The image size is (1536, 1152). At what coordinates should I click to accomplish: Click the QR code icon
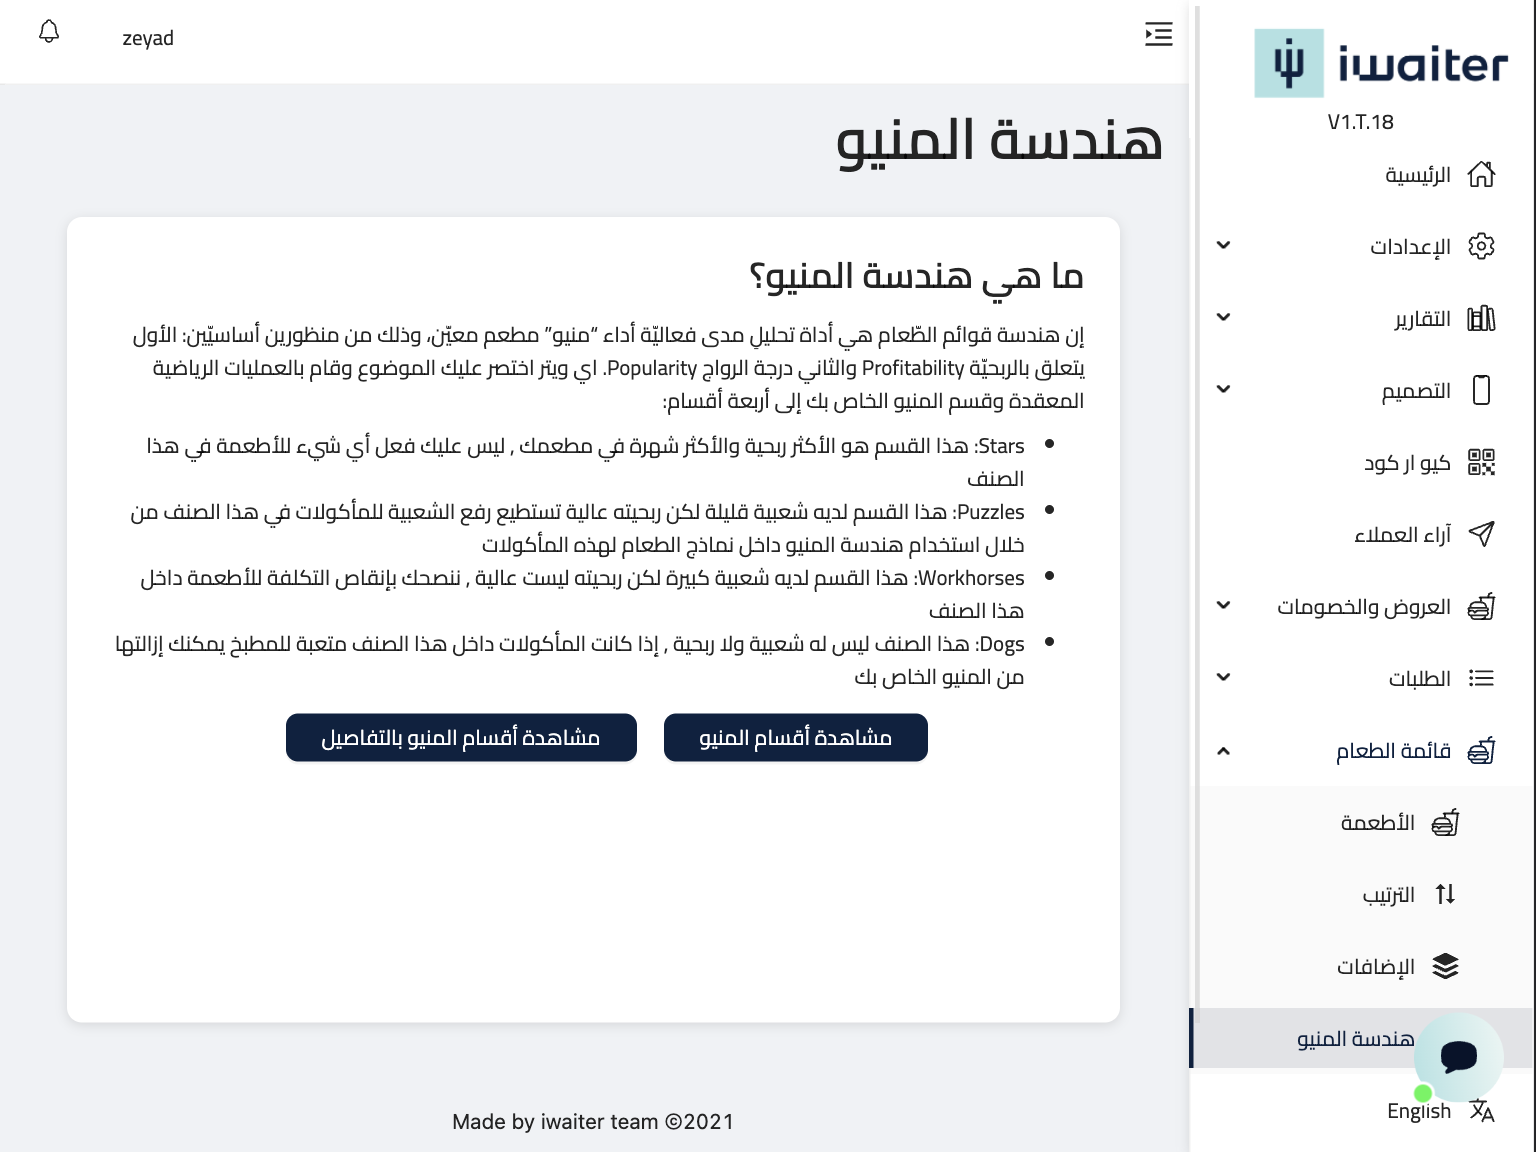(x=1481, y=462)
